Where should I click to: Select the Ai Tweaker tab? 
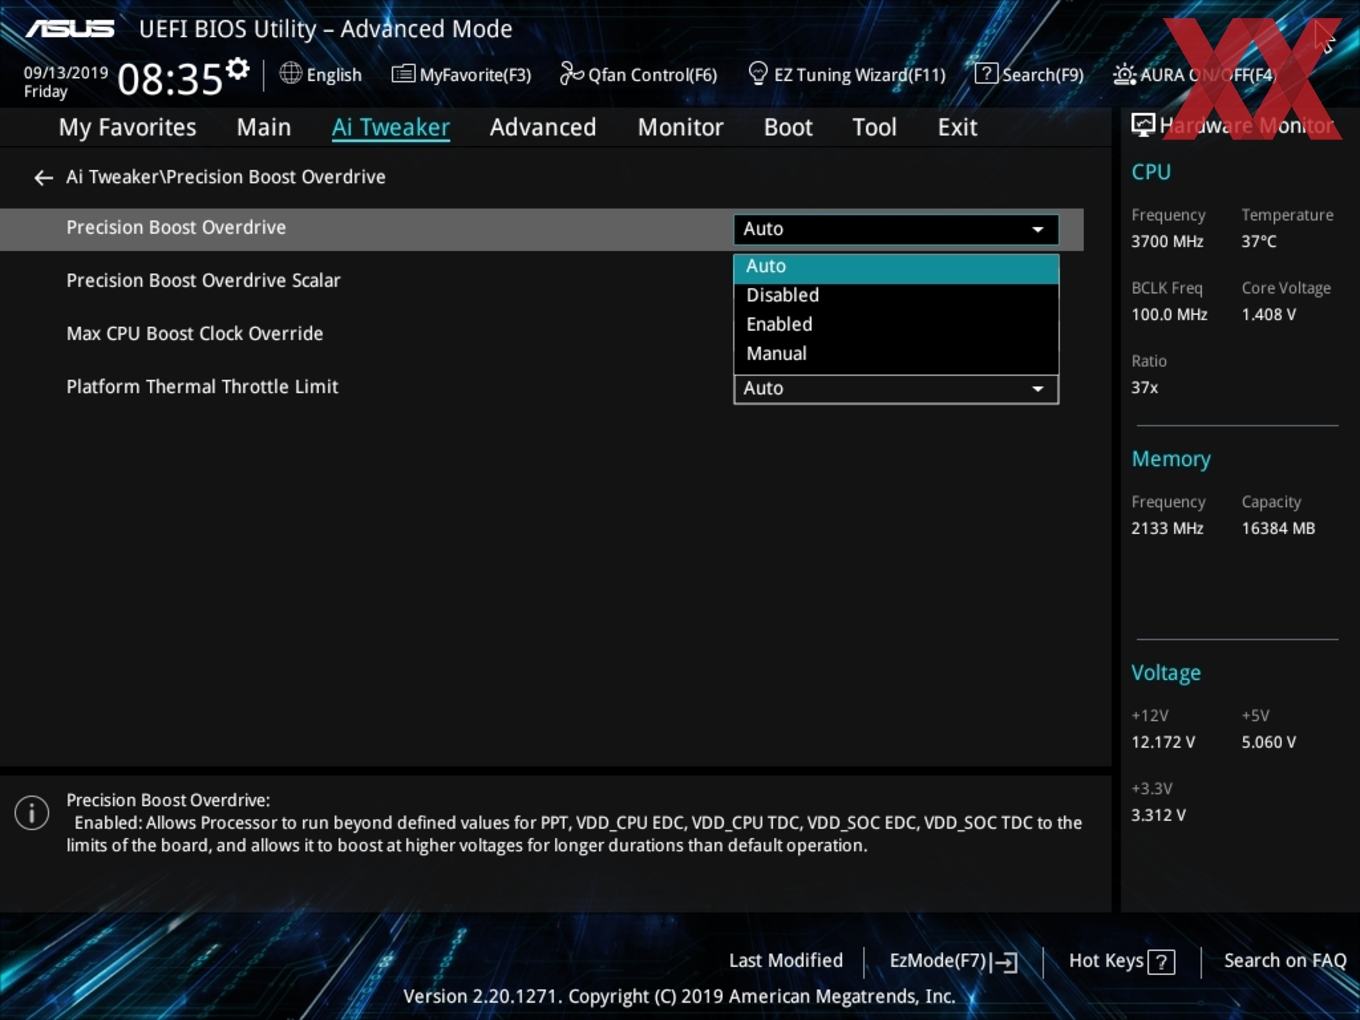click(391, 127)
